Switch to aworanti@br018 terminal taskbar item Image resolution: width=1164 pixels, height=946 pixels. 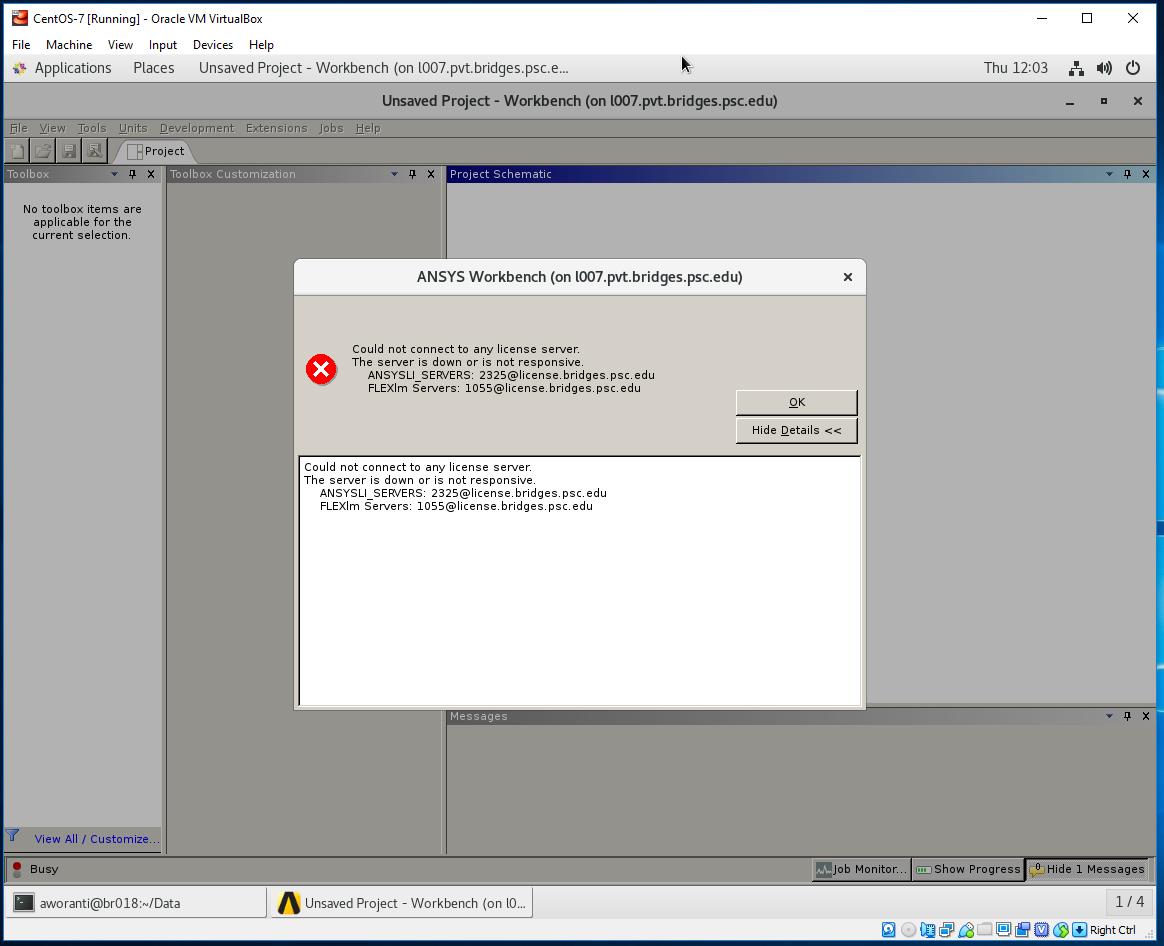137,903
